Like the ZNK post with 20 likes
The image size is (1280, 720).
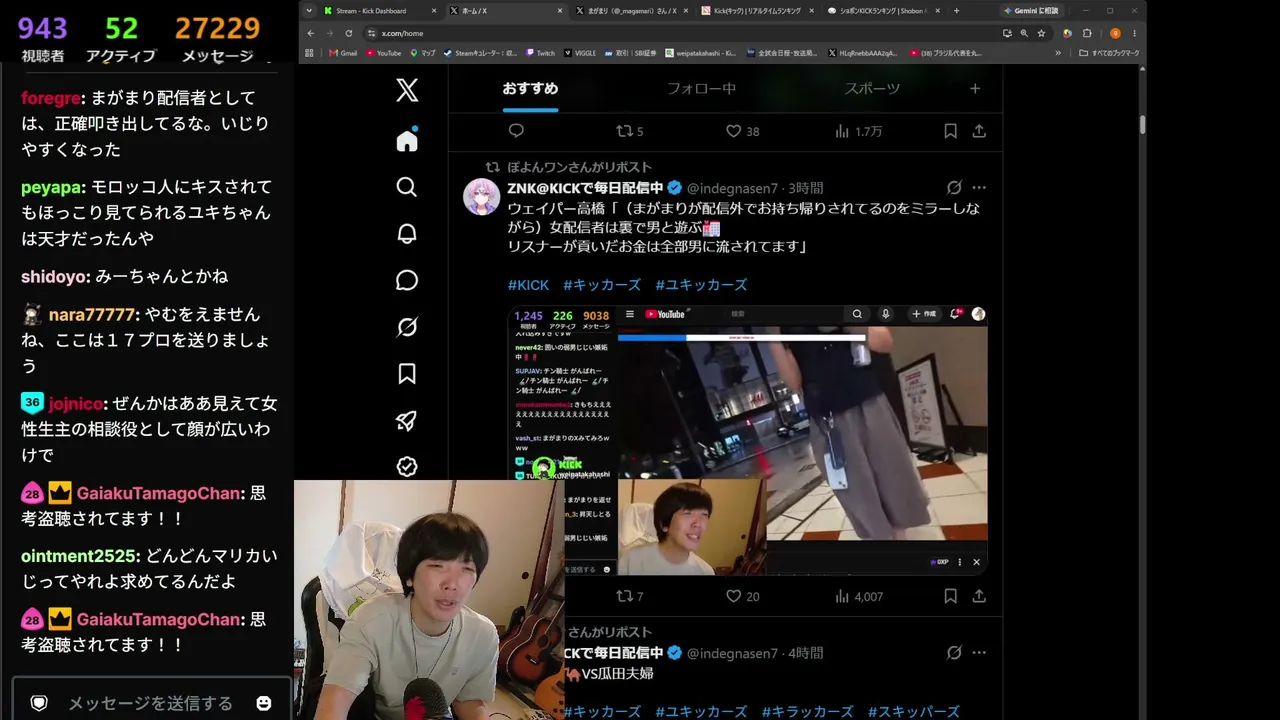click(x=742, y=596)
